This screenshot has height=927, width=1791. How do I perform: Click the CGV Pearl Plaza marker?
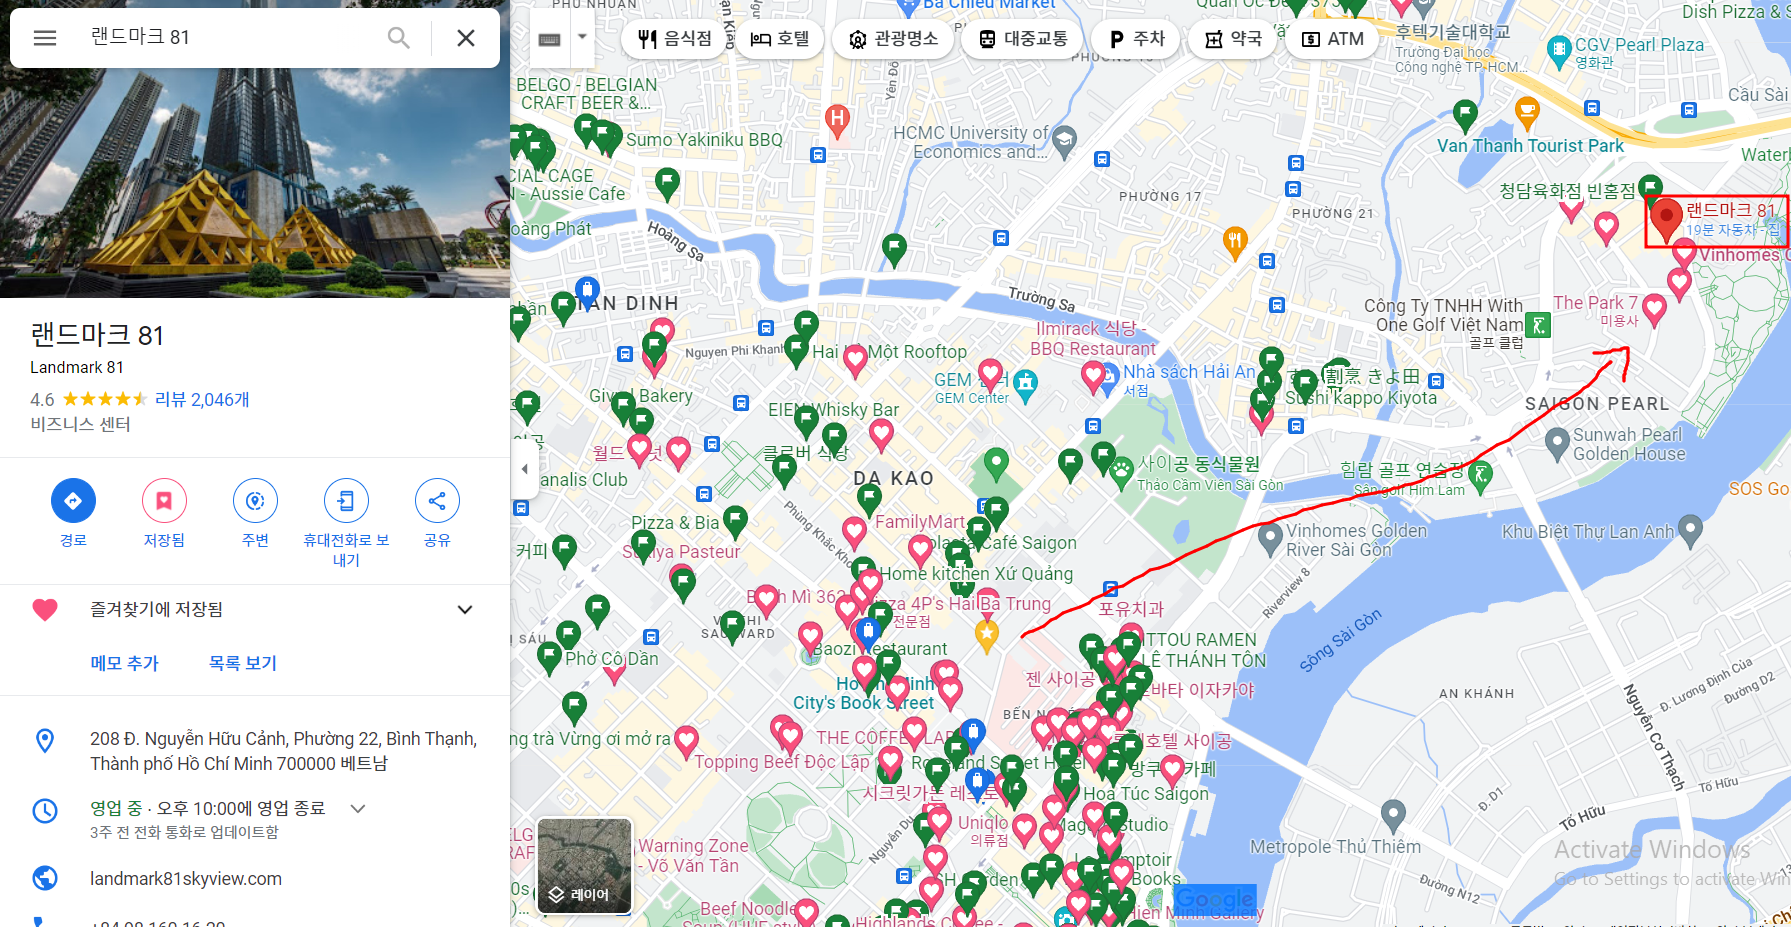[x=1558, y=52]
